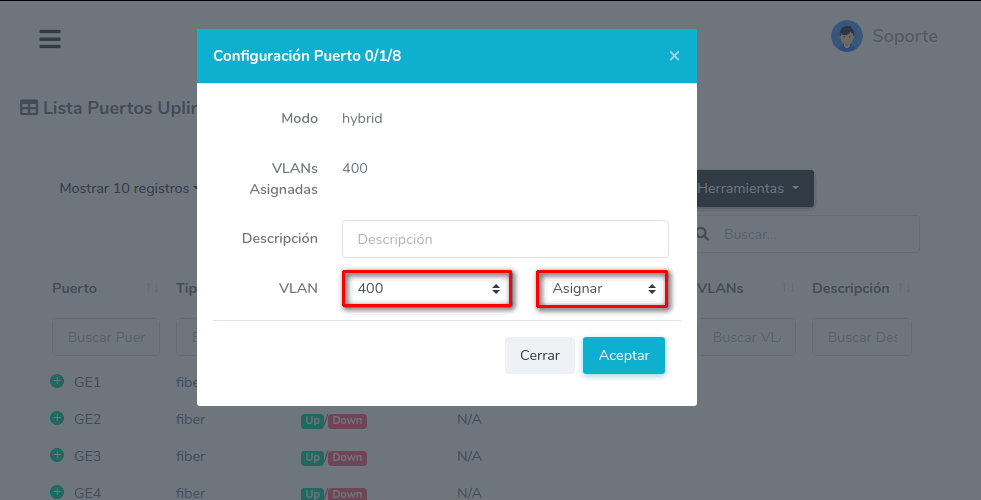Expand GE1 row with the plus icon

(57, 381)
